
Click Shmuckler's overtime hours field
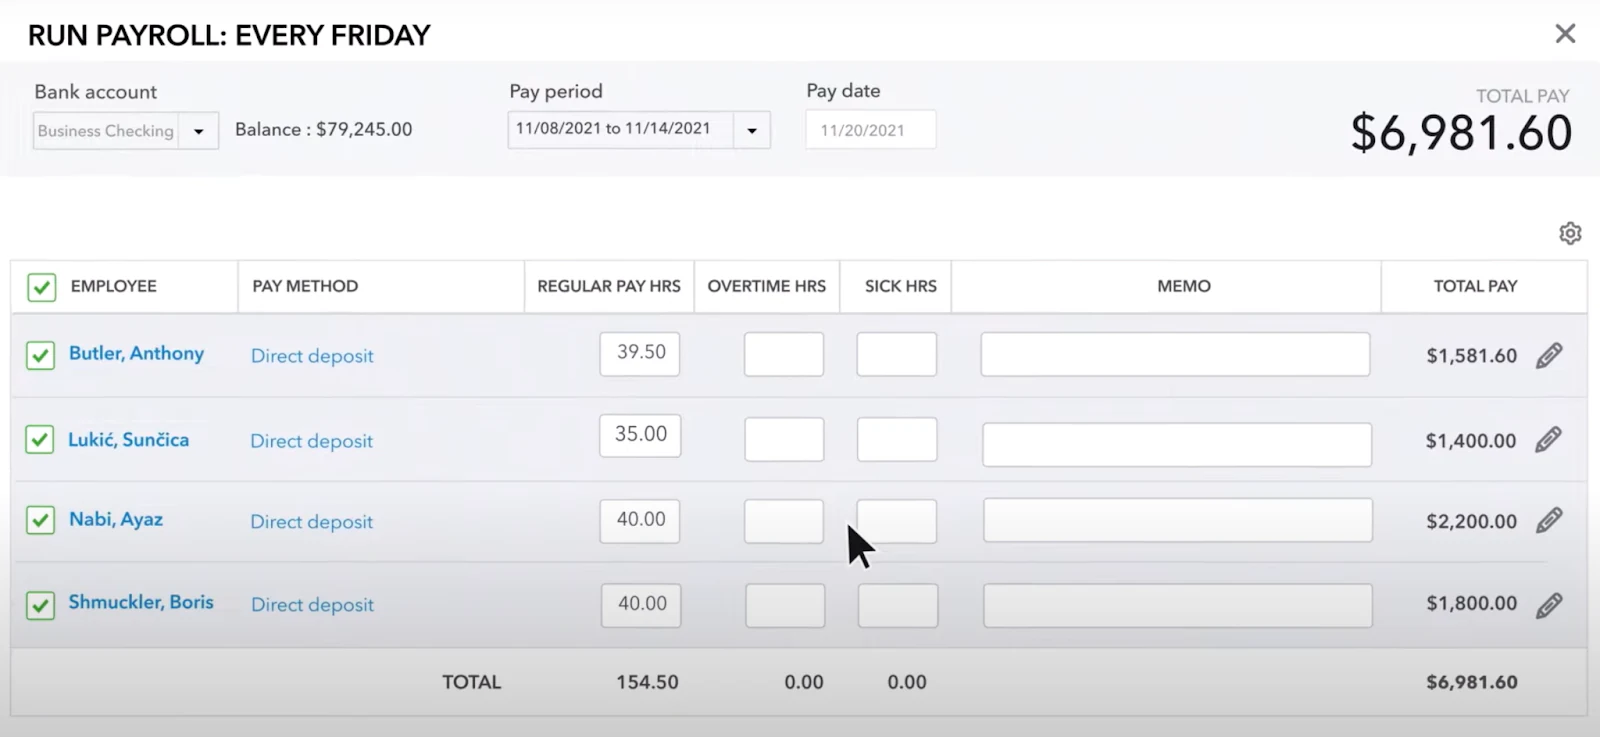785,605
